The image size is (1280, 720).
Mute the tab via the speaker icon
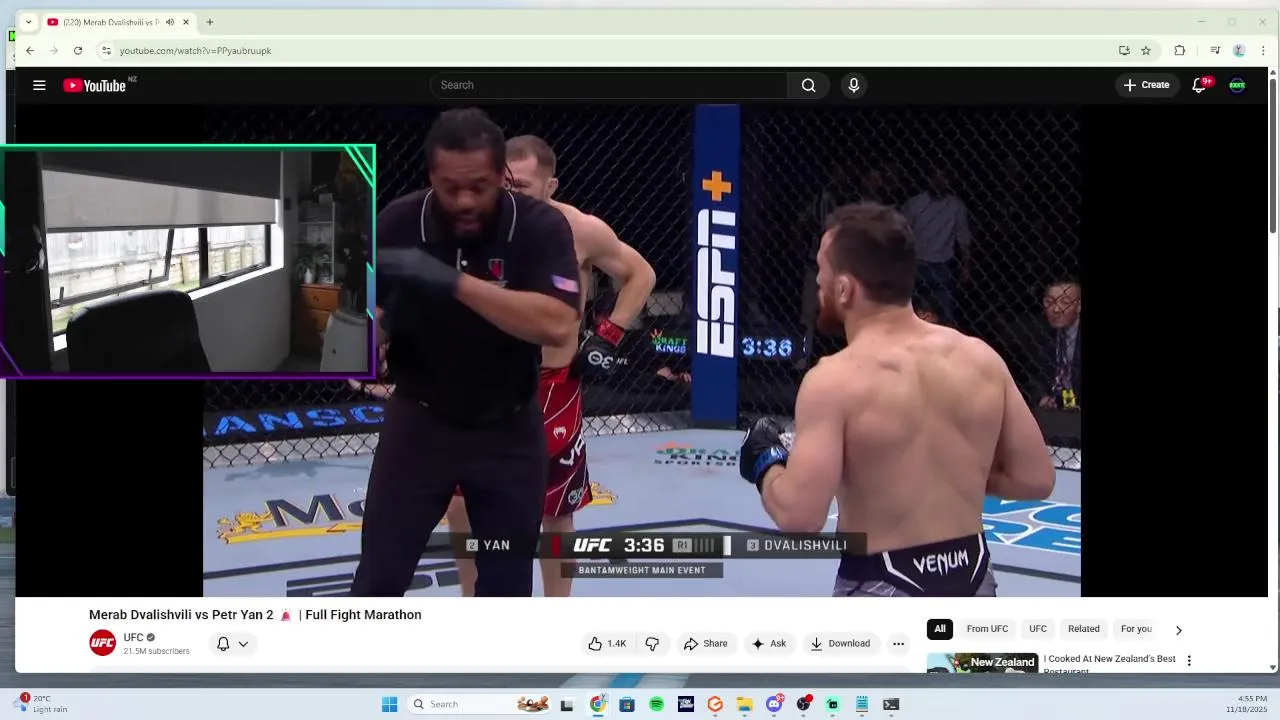(169, 22)
